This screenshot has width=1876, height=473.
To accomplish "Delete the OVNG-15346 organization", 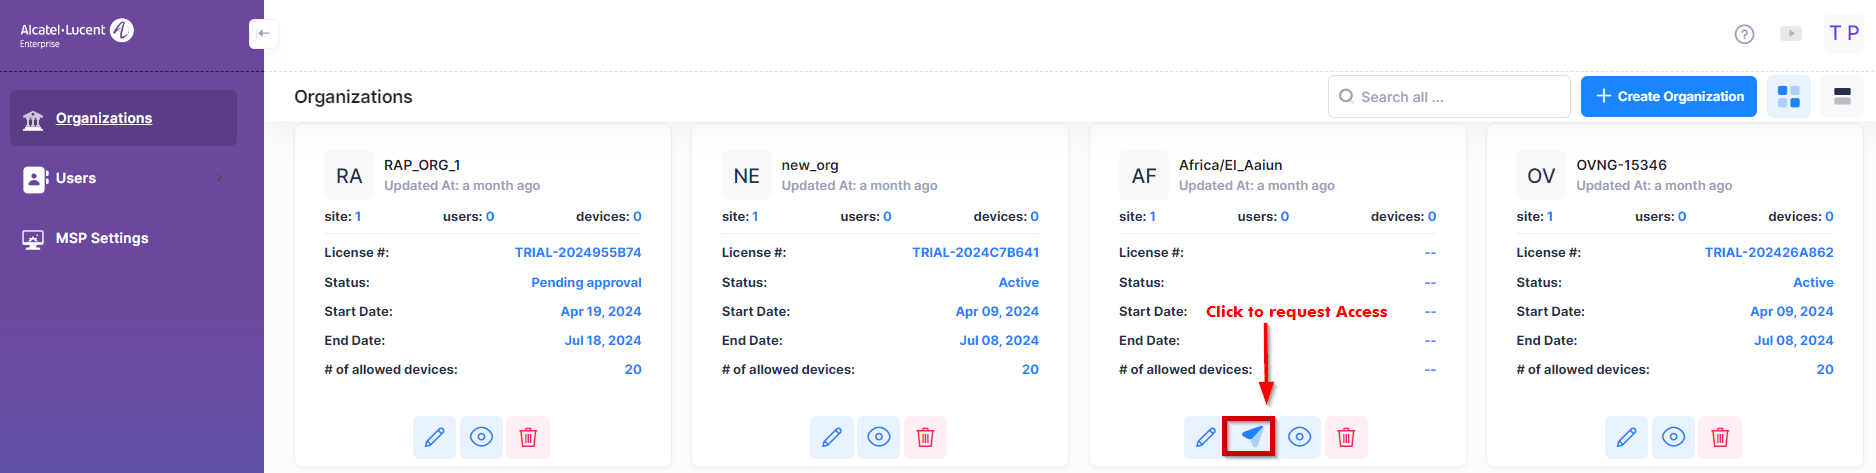I will pyautogui.click(x=1720, y=437).
